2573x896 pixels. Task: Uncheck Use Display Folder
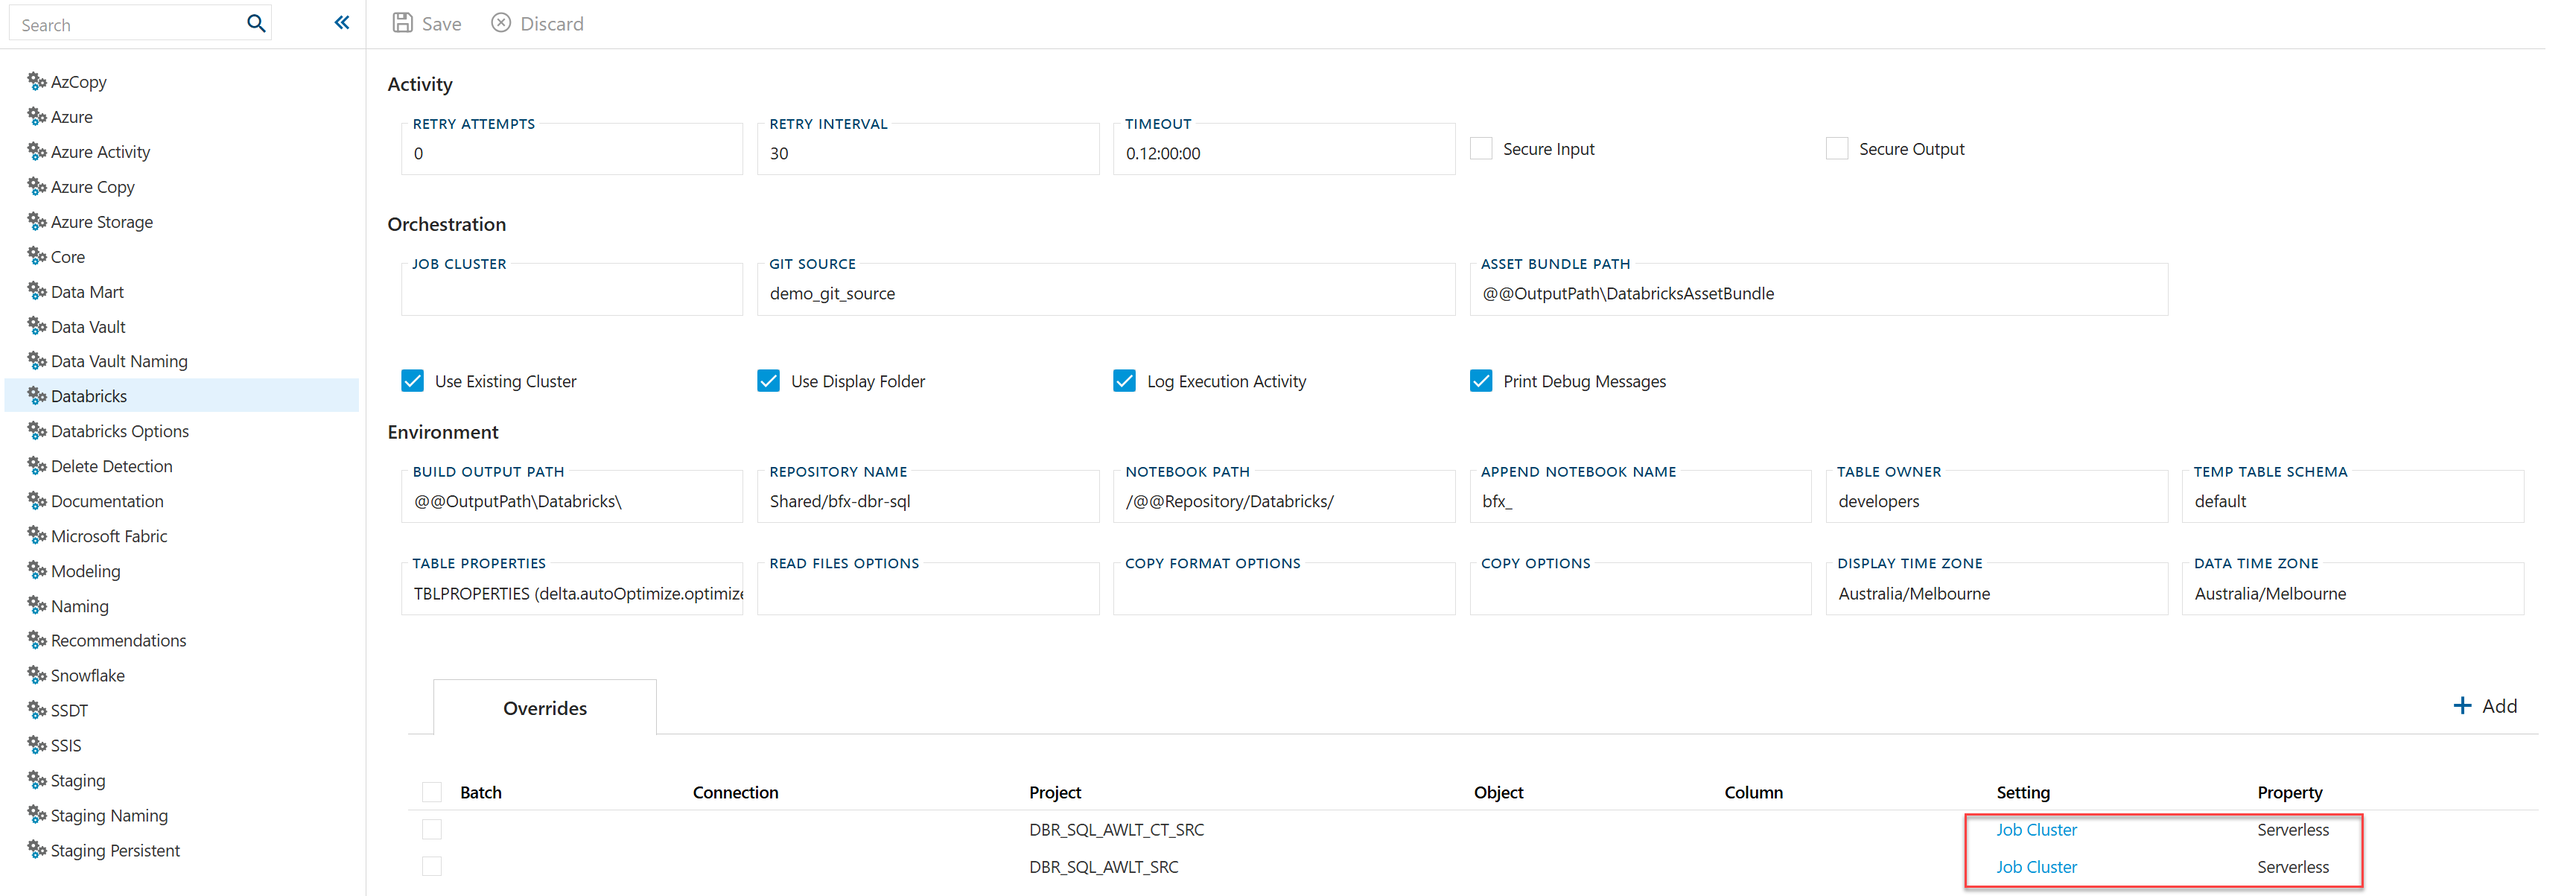pos(768,381)
